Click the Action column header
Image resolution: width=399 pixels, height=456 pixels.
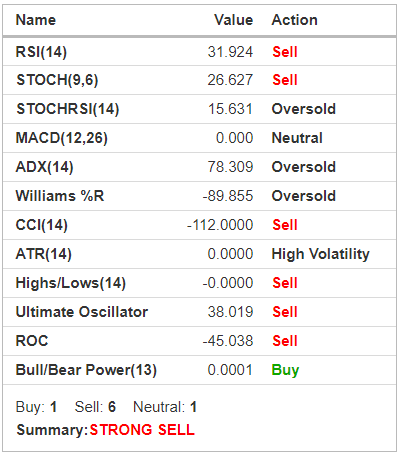pyautogui.click(x=295, y=20)
